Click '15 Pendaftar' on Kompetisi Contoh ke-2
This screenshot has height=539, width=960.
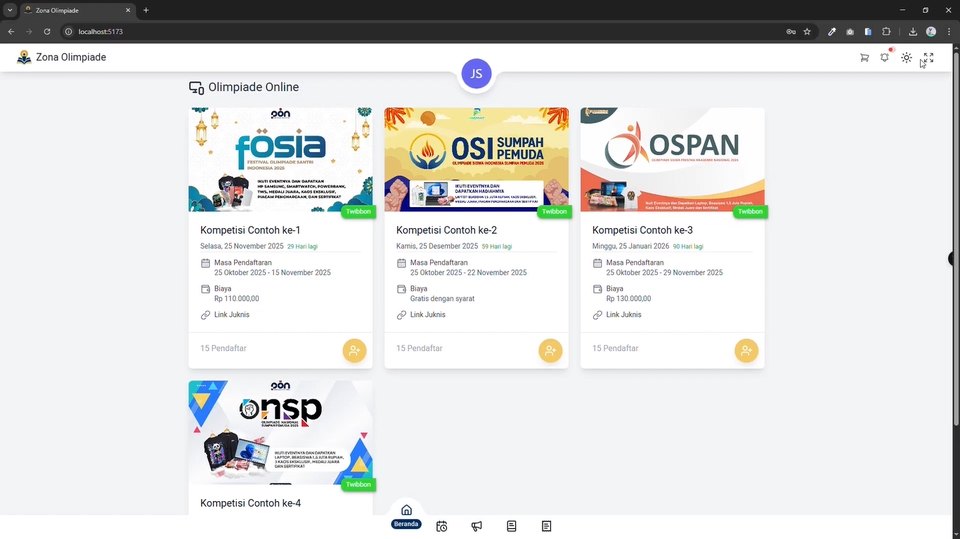(x=419, y=348)
